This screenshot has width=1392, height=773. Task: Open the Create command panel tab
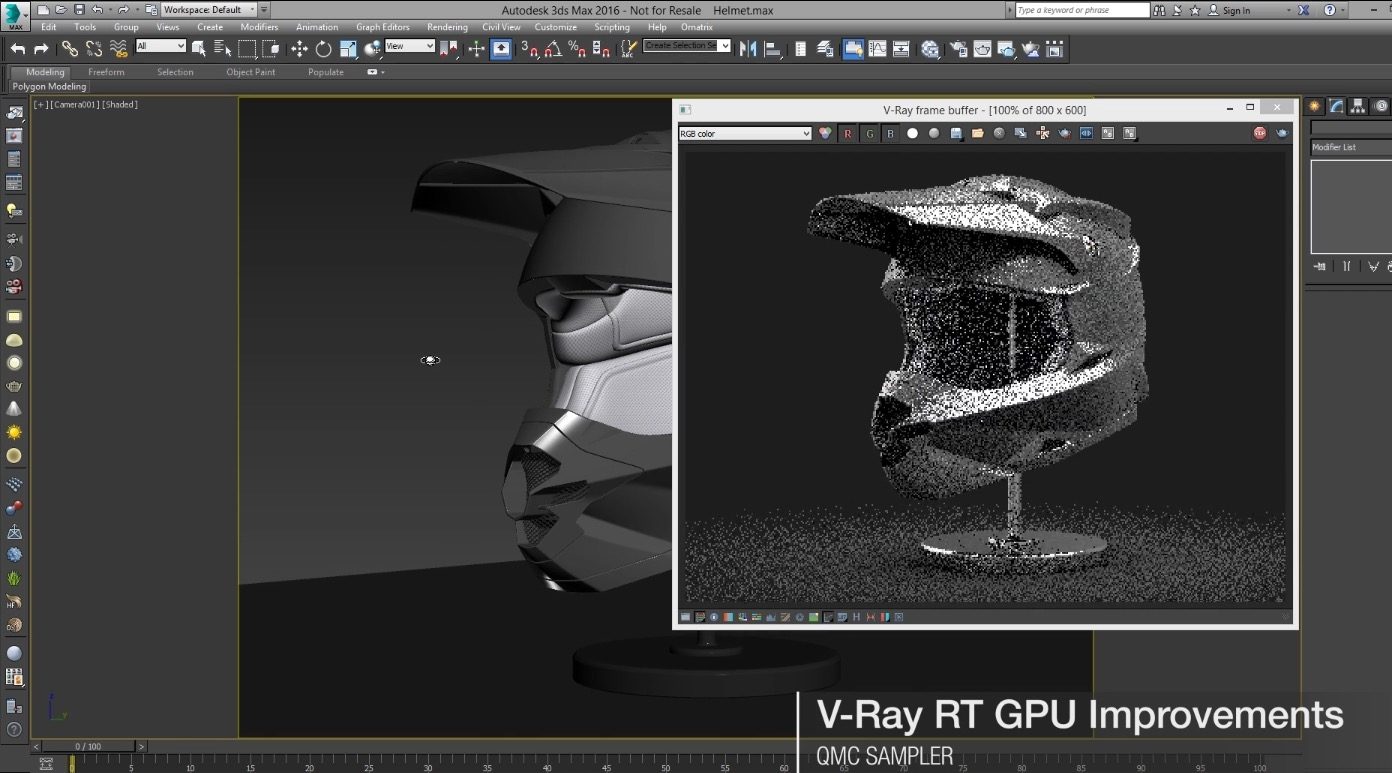pos(1315,106)
